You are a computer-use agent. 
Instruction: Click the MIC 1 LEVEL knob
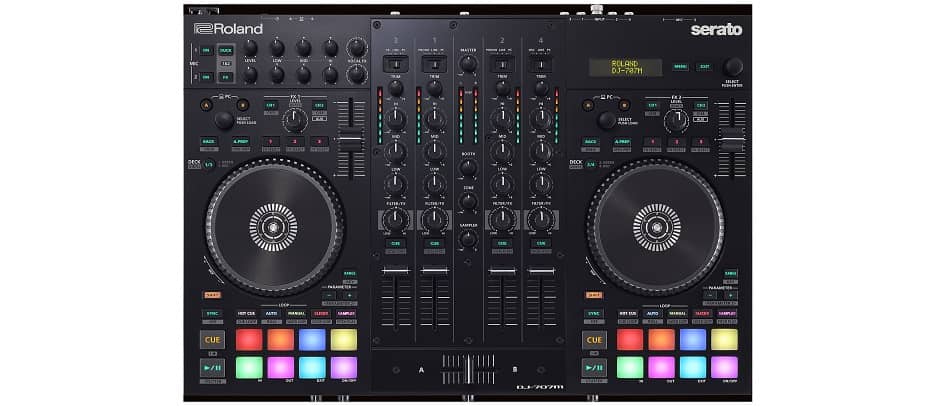250,48
